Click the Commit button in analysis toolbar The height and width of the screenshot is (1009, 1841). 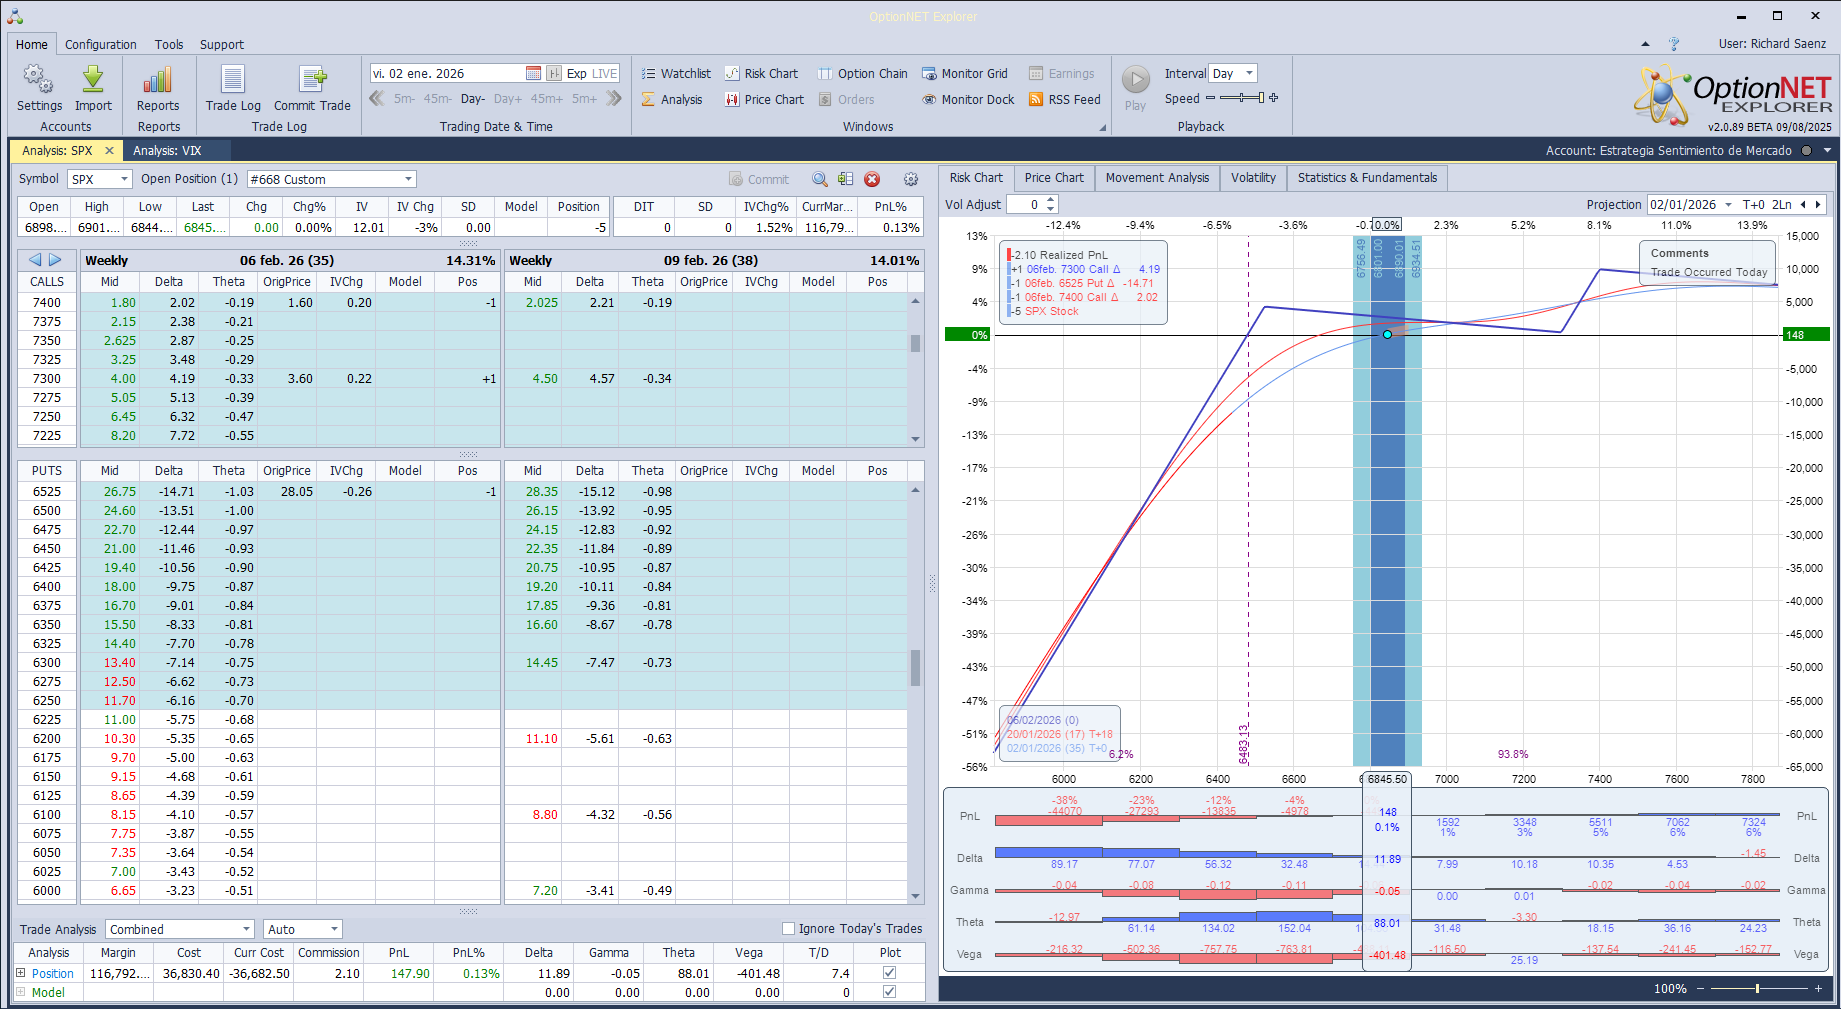759,179
